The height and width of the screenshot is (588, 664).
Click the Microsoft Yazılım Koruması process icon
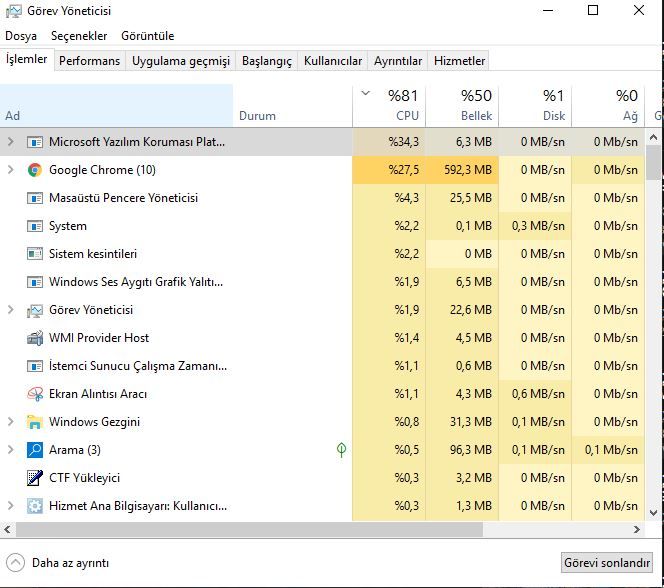[x=35, y=142]
